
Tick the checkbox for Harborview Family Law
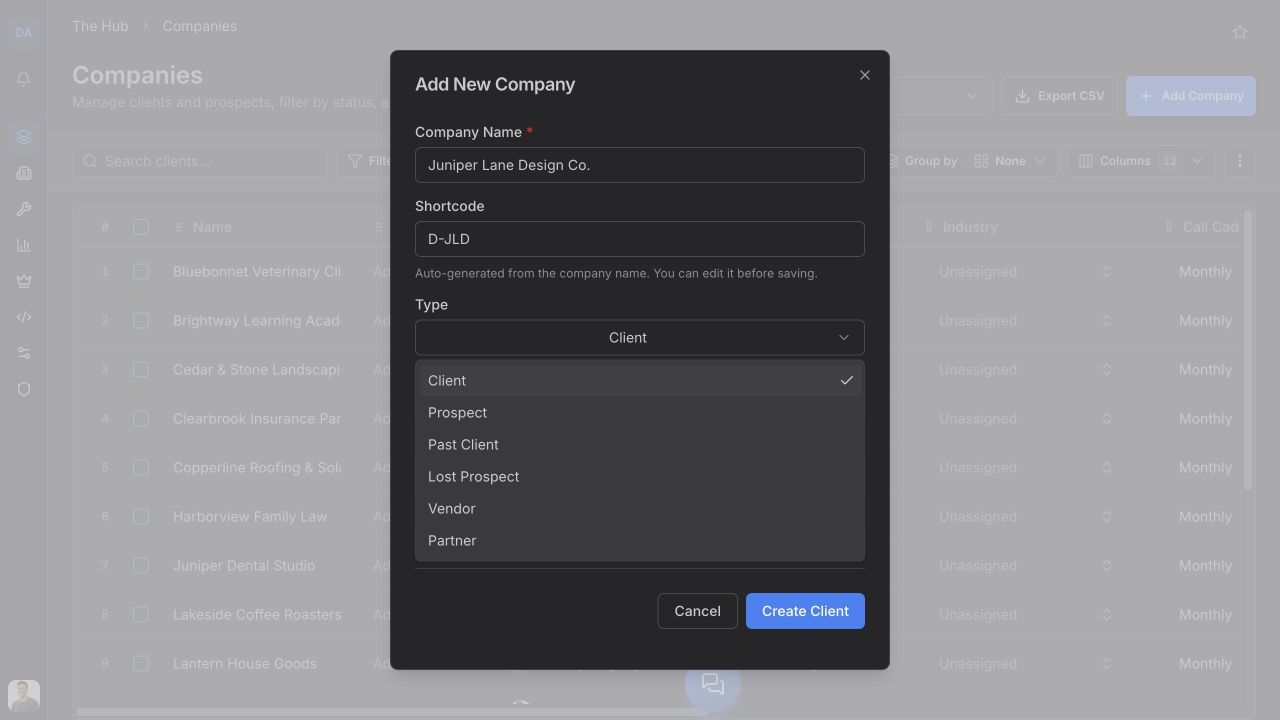(141, 517)
